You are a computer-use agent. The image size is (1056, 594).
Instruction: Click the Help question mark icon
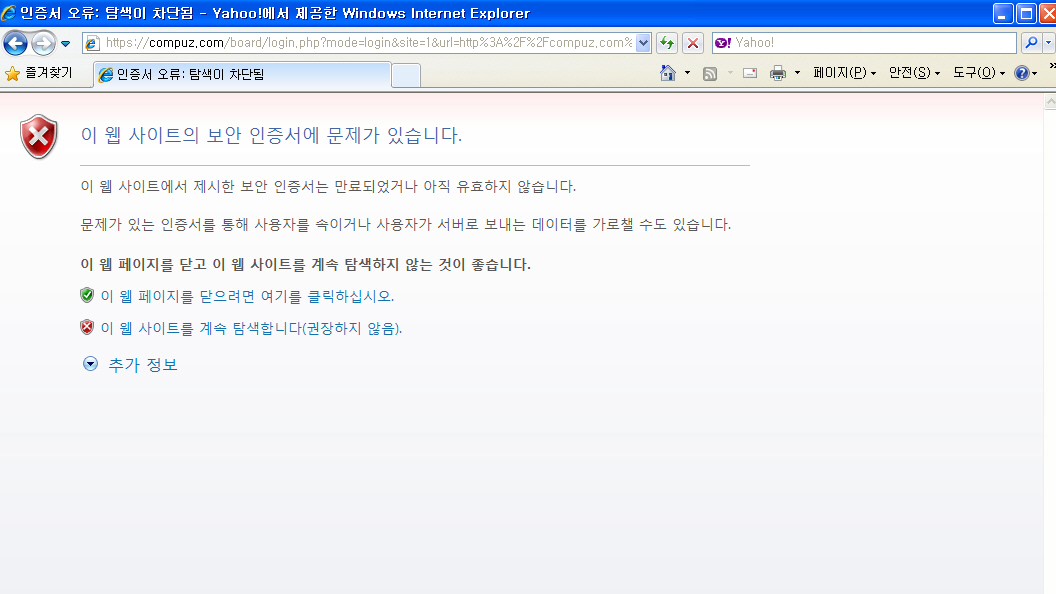[1021, 73]
